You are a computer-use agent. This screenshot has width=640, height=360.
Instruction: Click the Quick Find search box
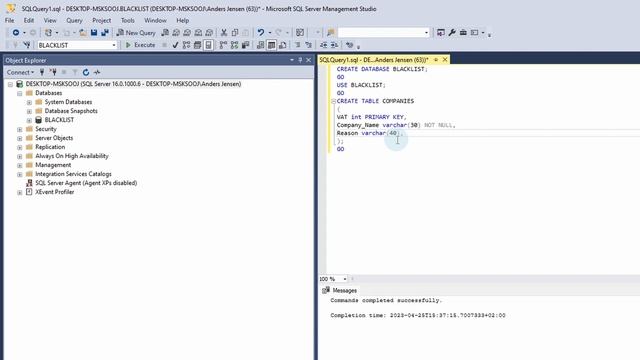384,33
